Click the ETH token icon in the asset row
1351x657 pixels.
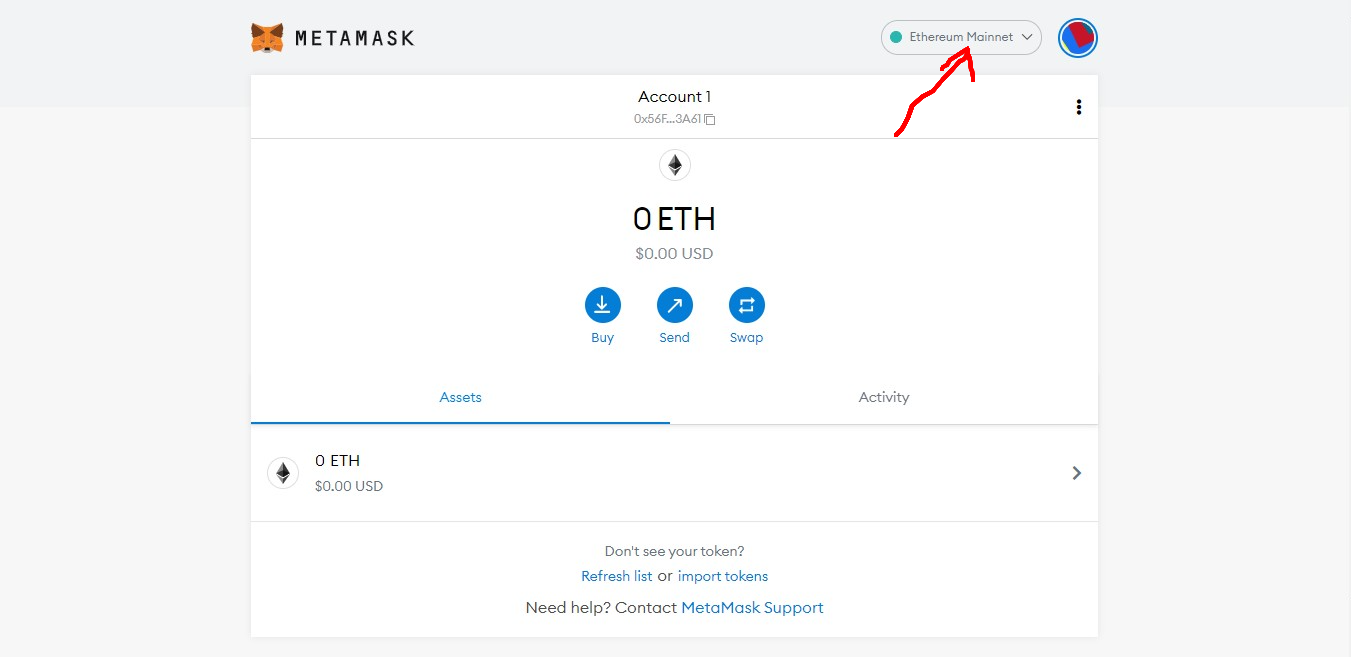click(283, 473)
